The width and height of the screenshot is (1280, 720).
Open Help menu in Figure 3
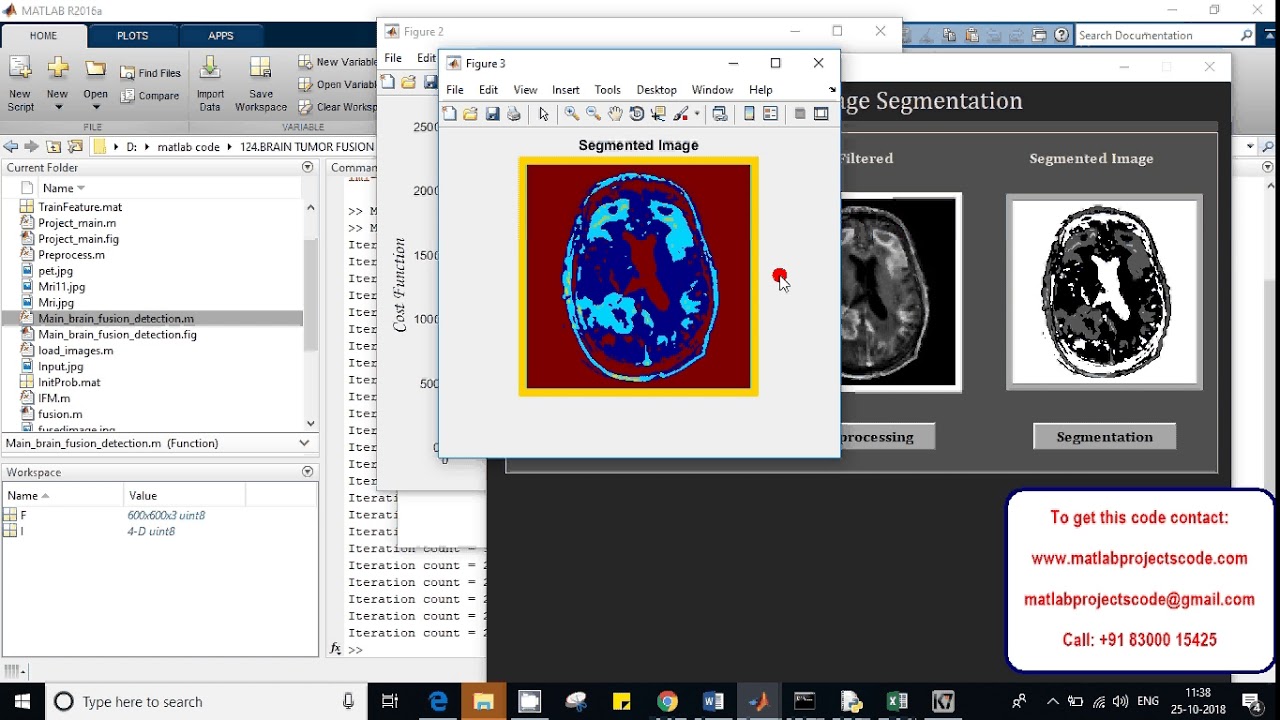tap(761, 90)
